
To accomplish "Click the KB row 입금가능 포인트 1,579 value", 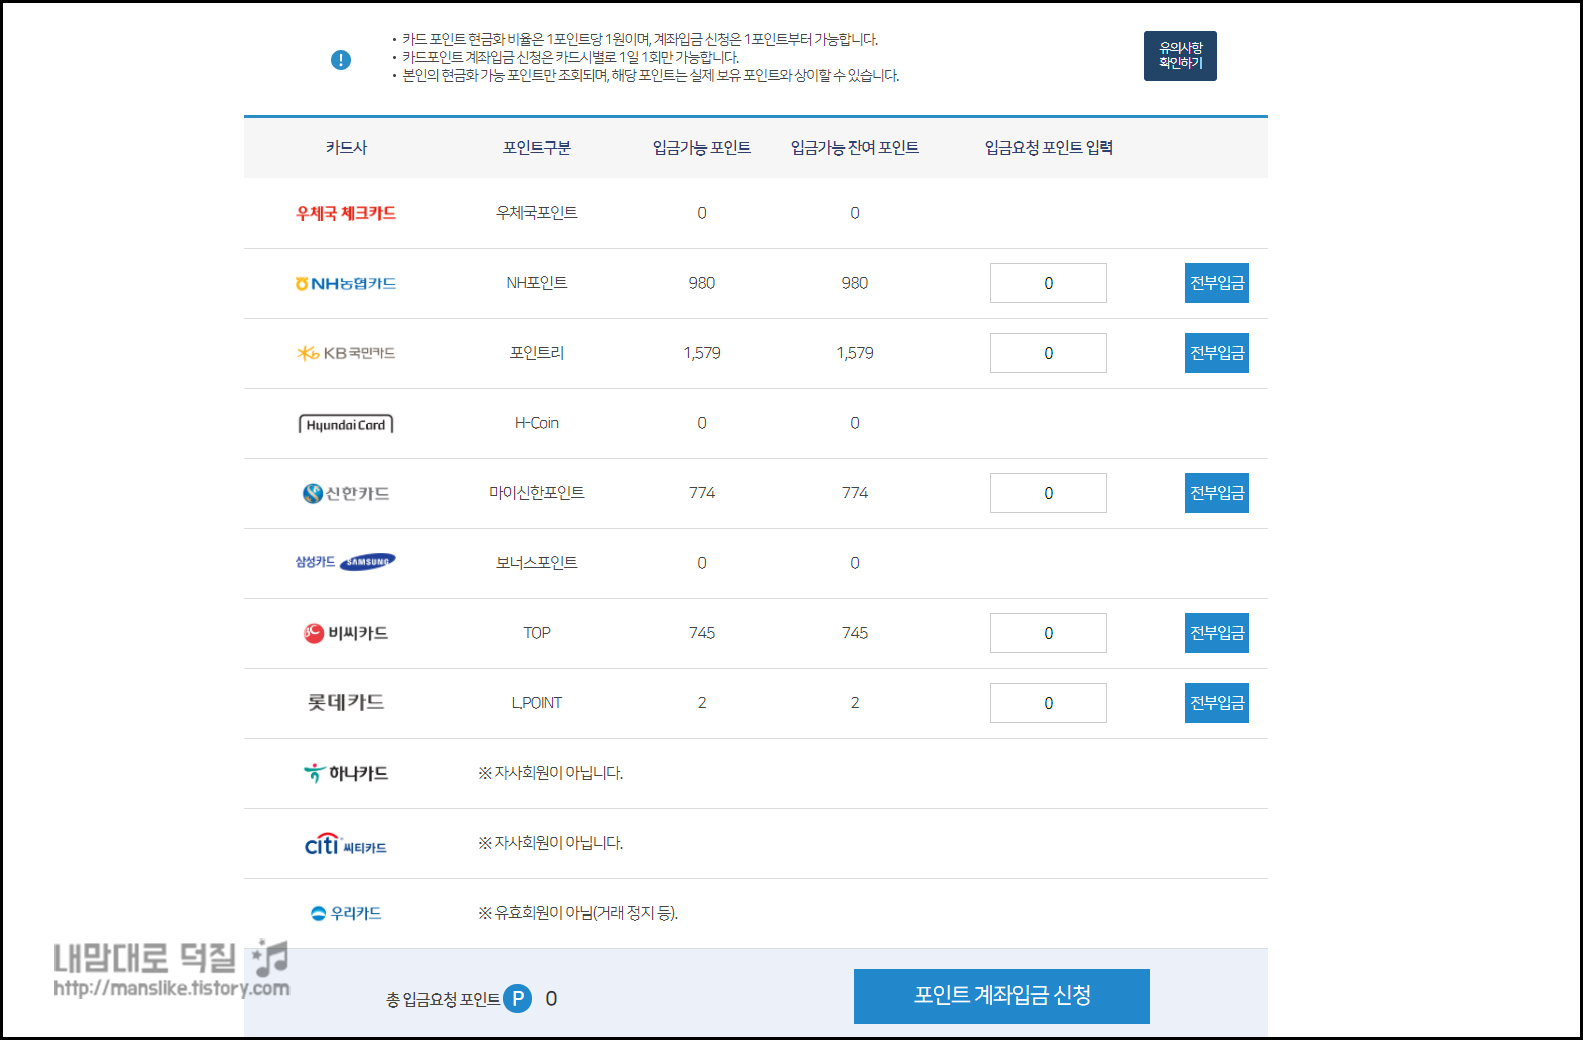I will click(702, 353).
